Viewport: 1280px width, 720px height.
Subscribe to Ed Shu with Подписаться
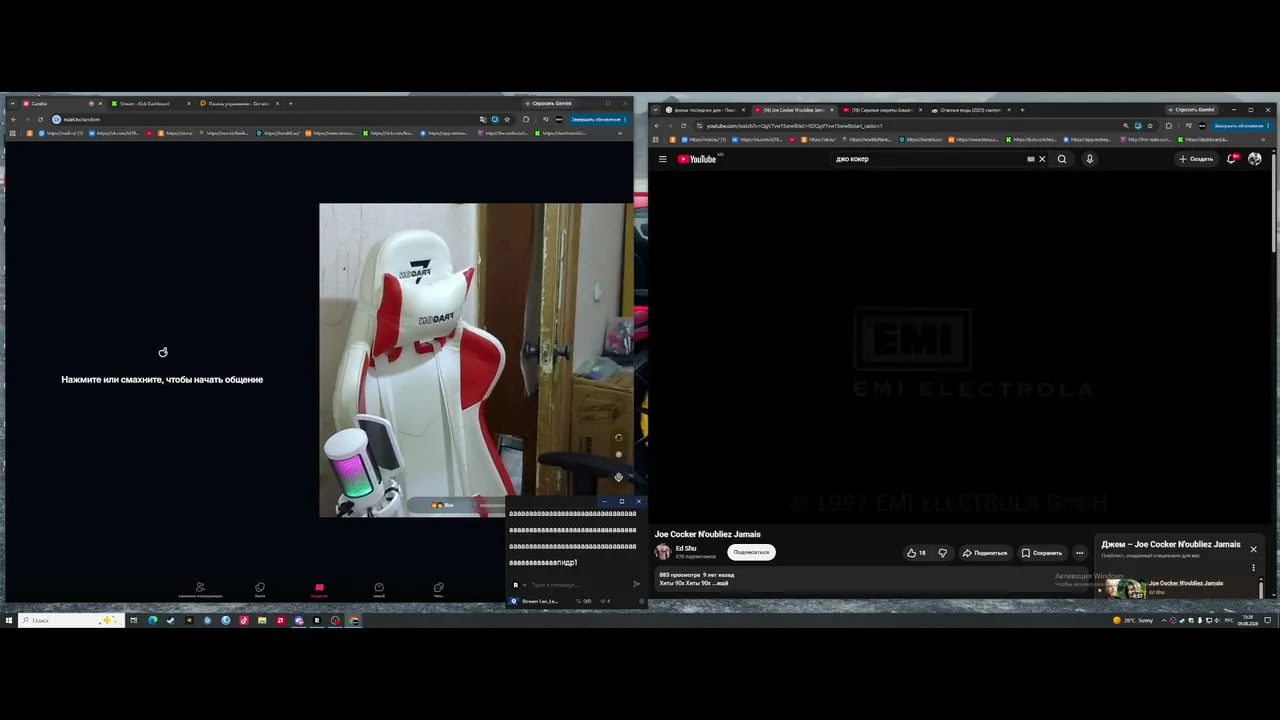click(x=751, y=552)
